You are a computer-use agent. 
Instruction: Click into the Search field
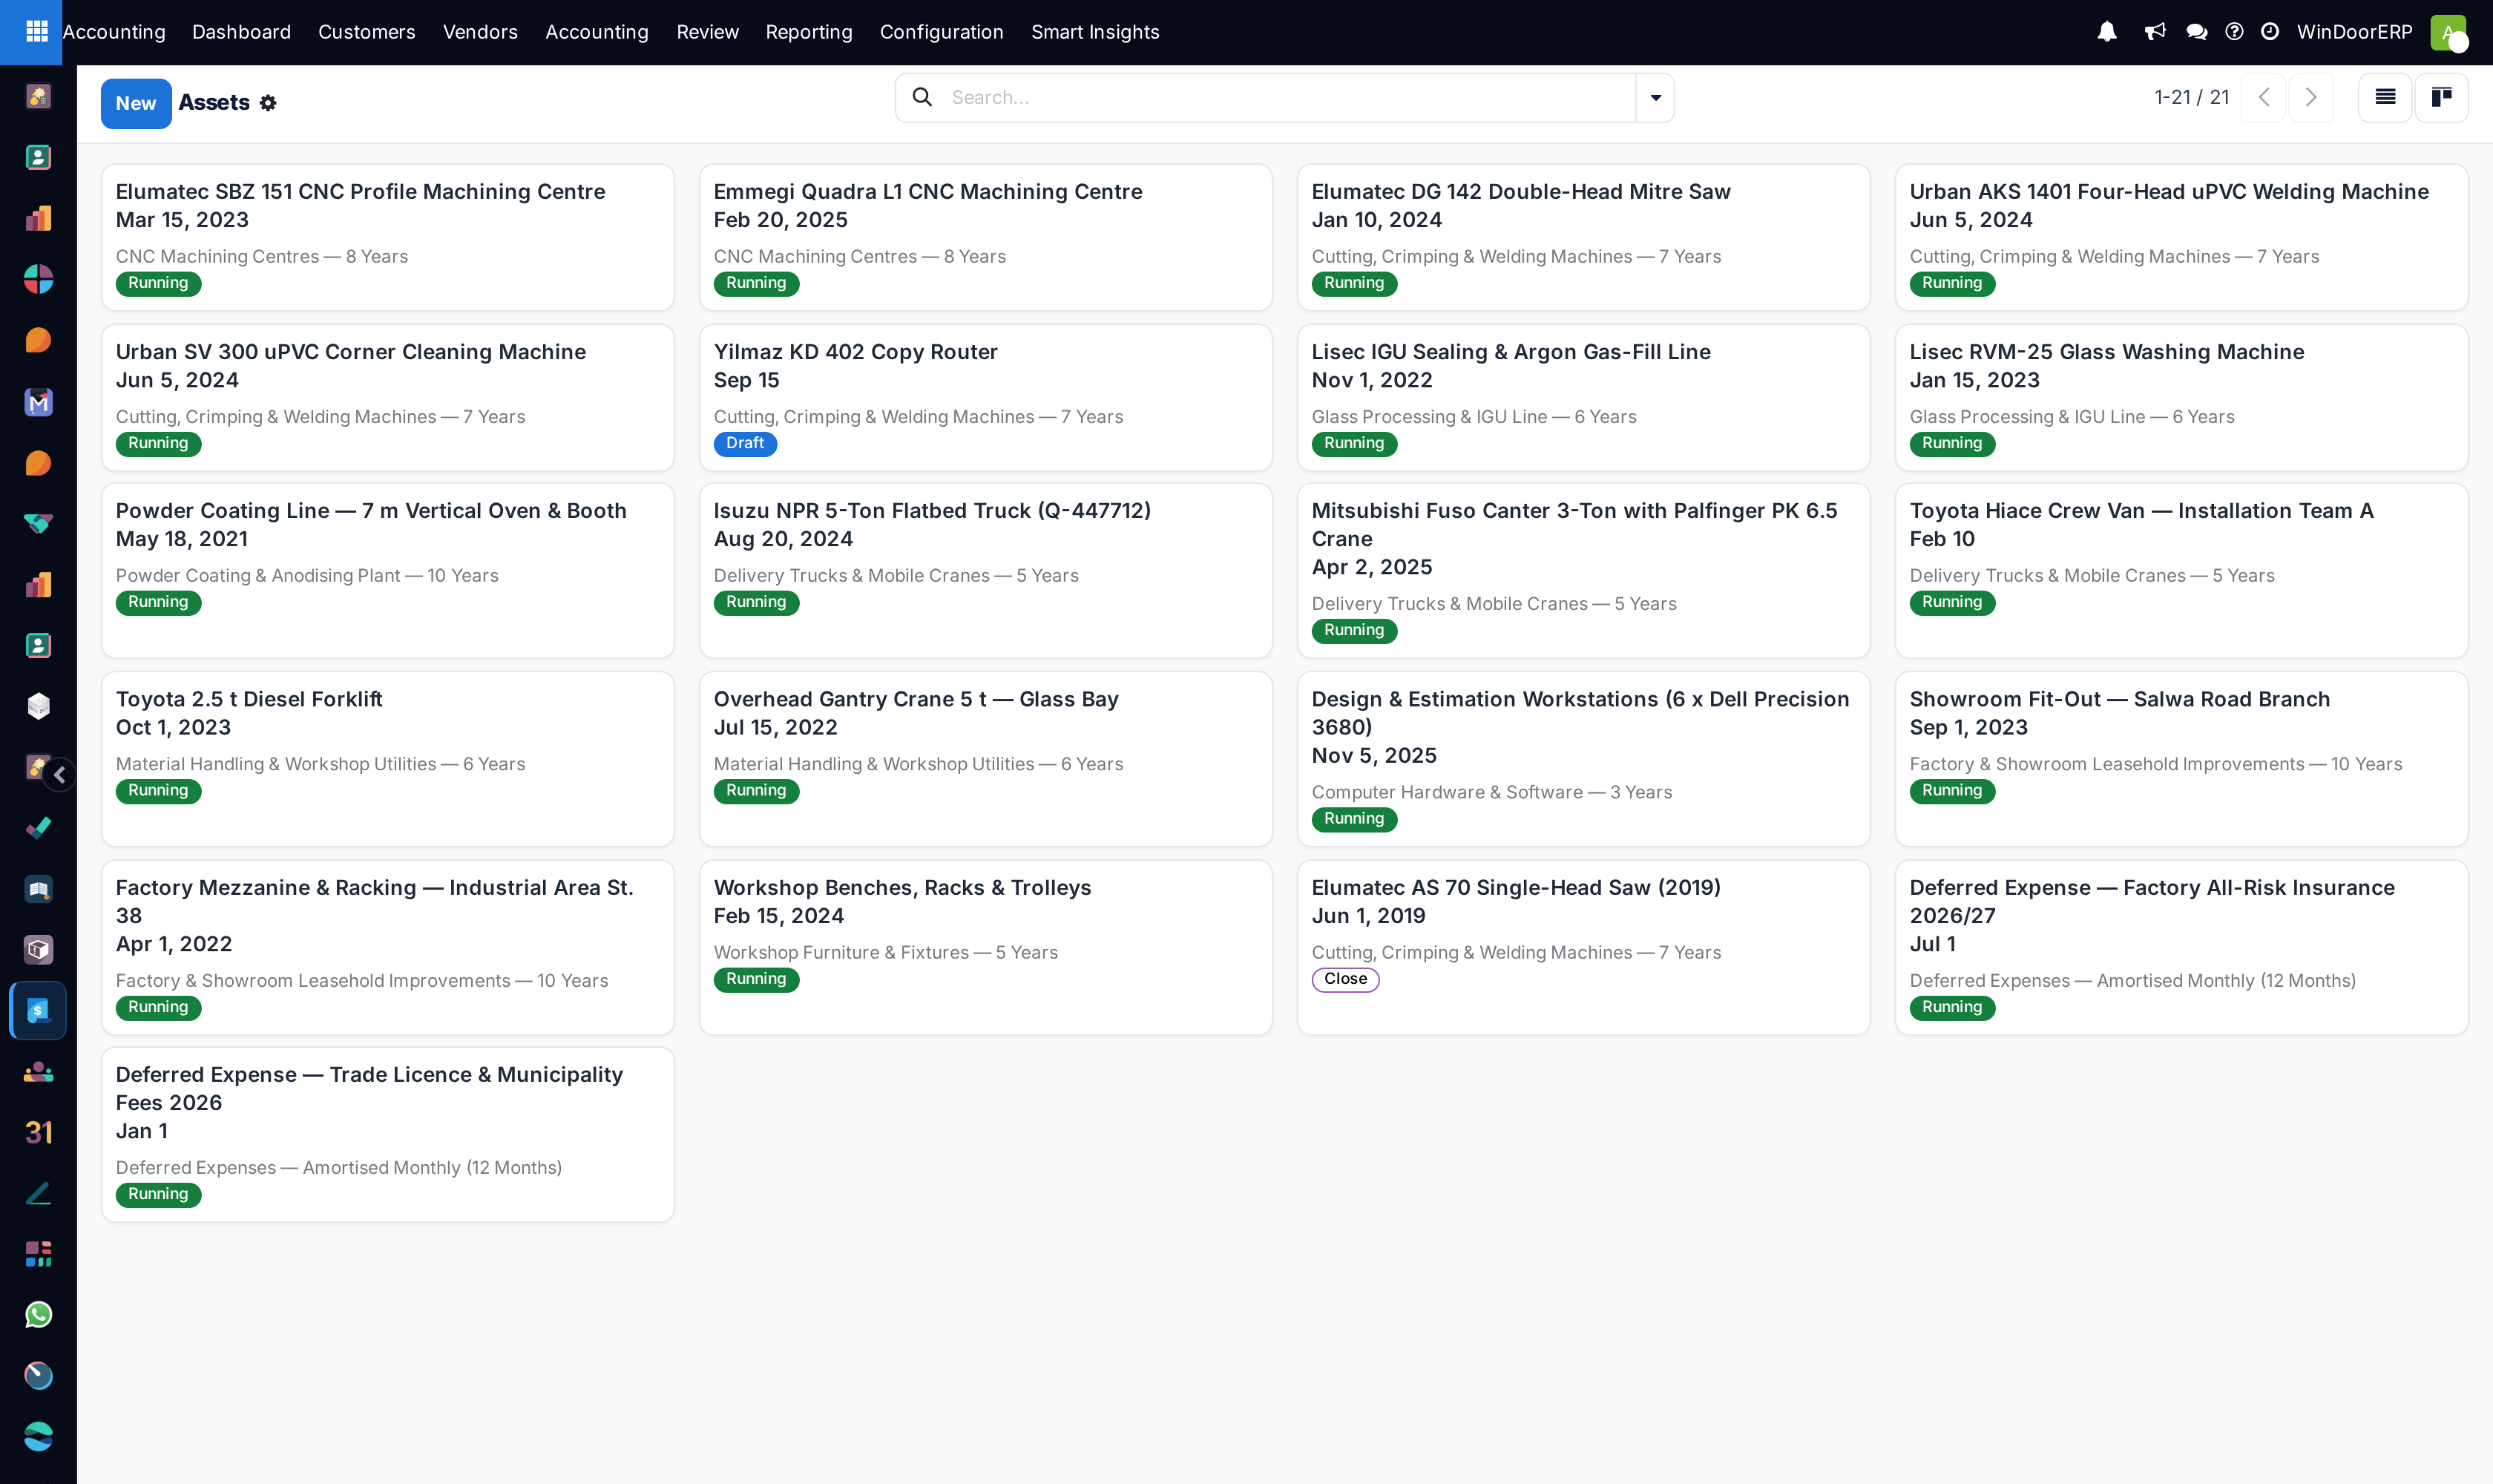1285,98
